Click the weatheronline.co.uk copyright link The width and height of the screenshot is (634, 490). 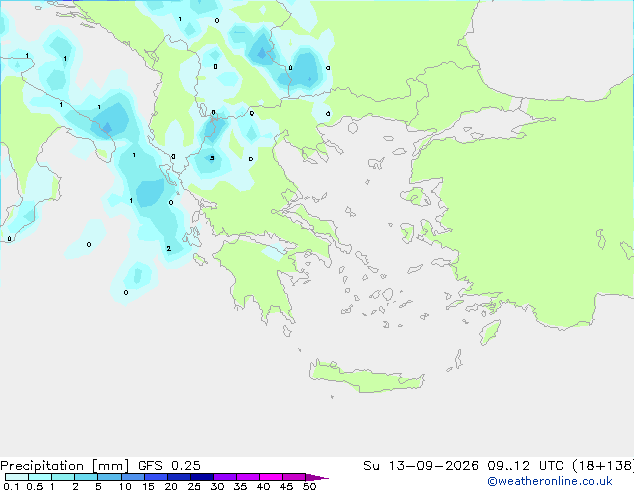point(550,481)
